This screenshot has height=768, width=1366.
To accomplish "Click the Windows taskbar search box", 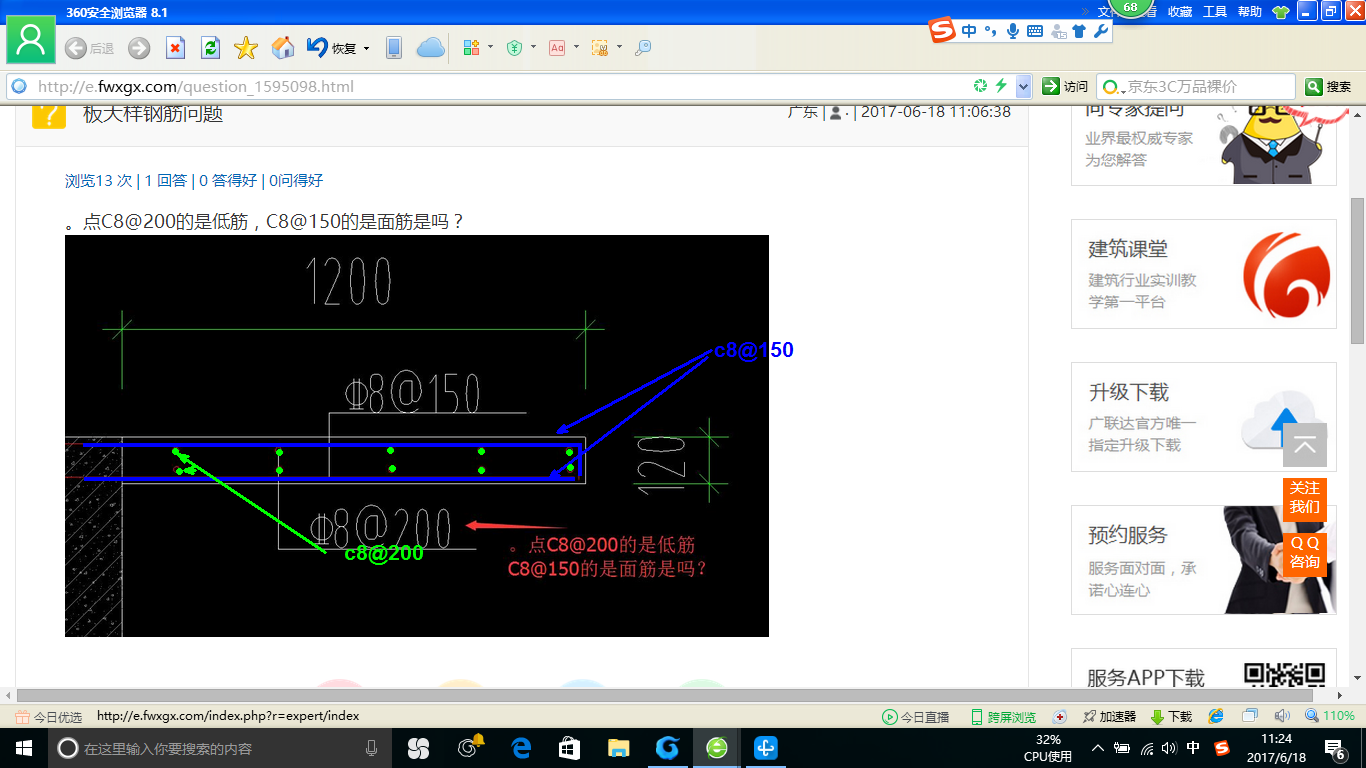I will tap(220, 748).
